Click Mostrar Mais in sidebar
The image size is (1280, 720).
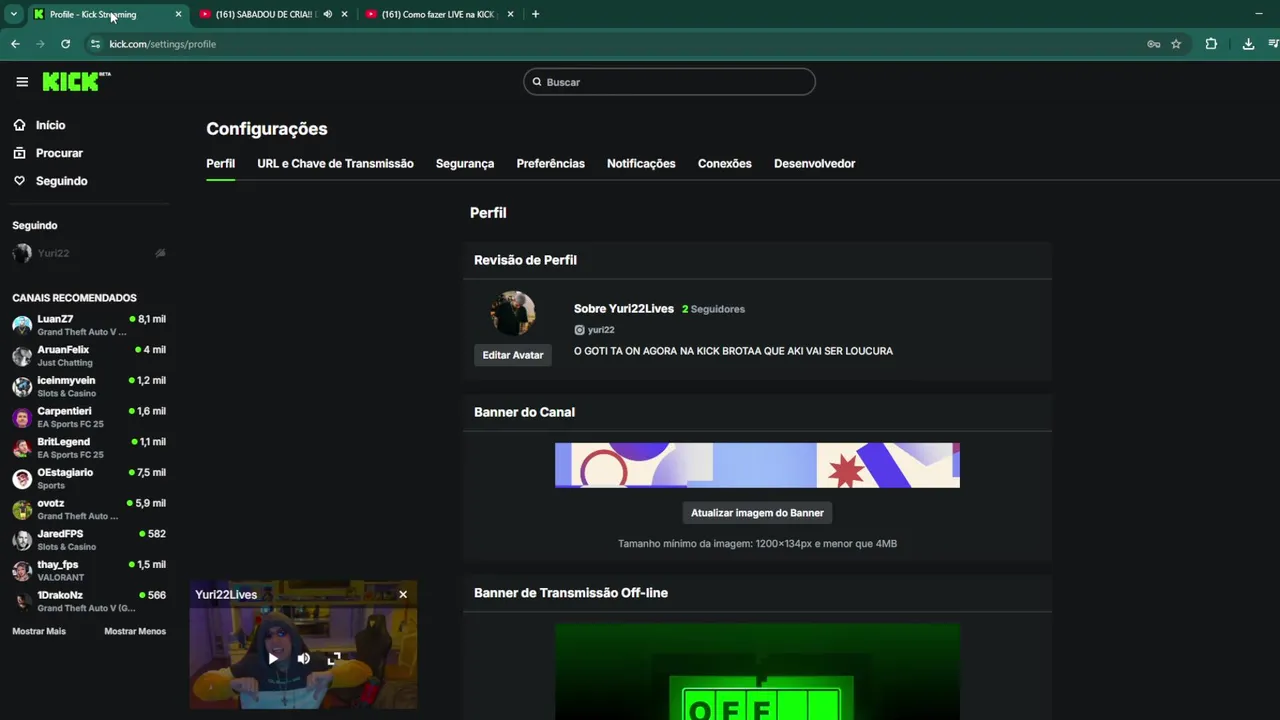point(39,631)
